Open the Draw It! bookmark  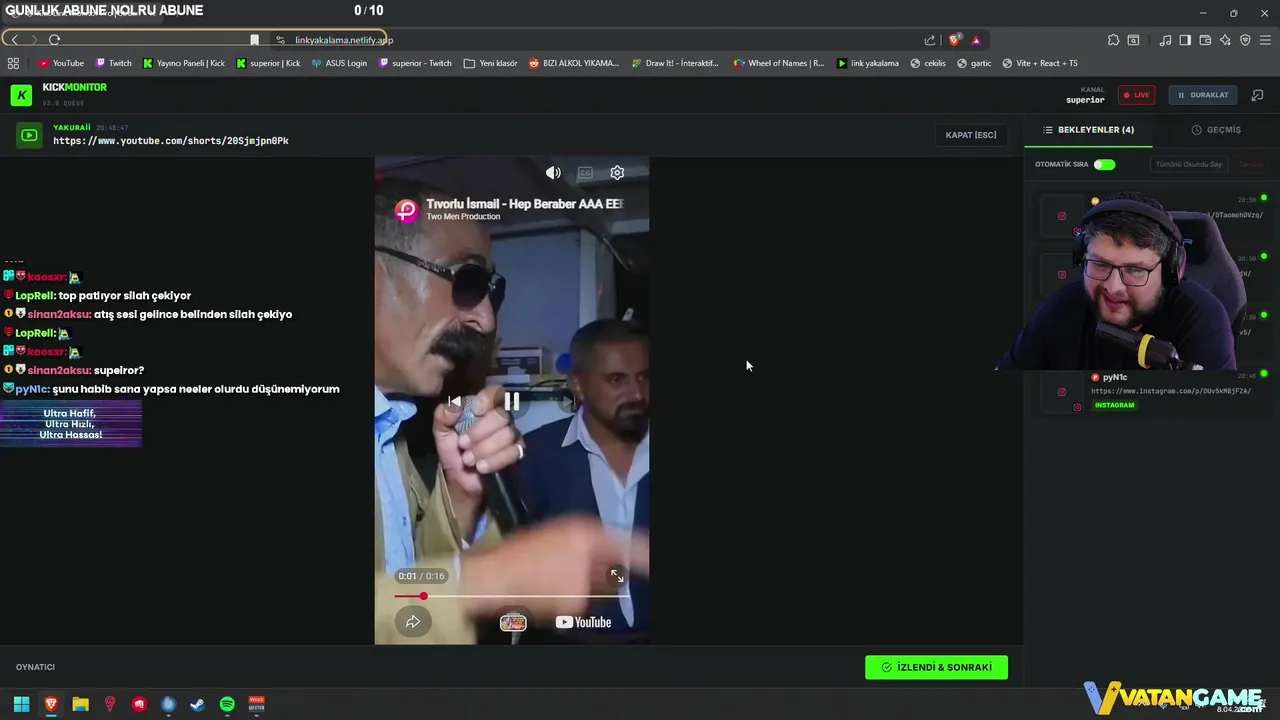click(675, 63)
